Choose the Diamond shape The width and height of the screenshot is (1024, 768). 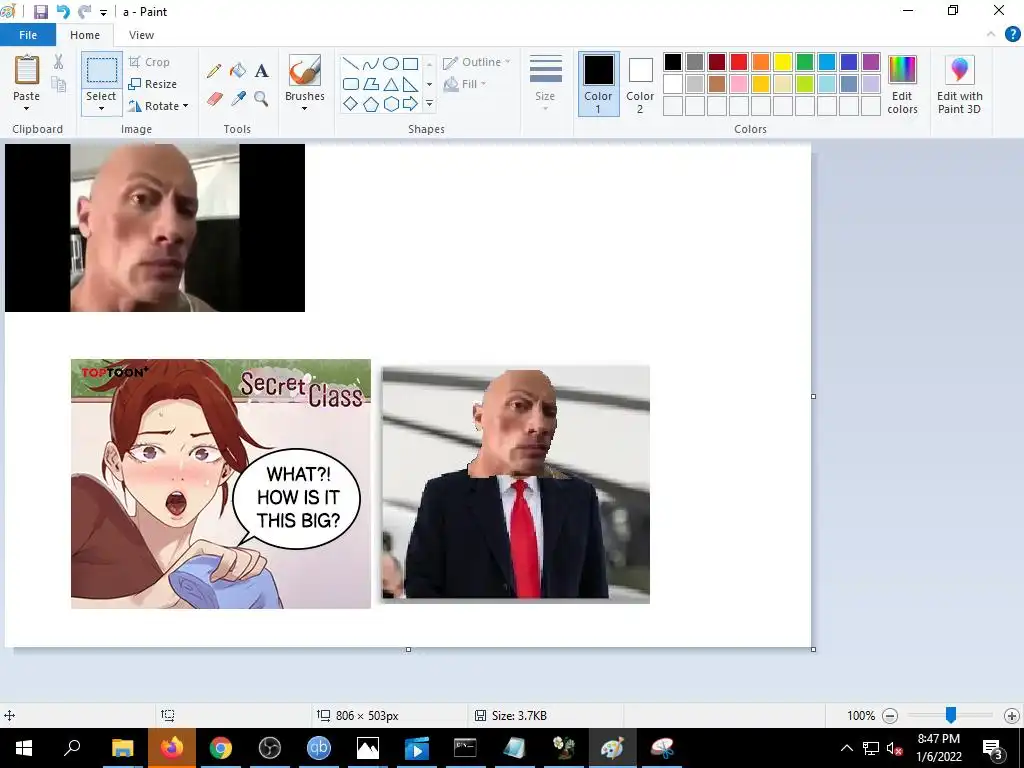tap(351, 104)
